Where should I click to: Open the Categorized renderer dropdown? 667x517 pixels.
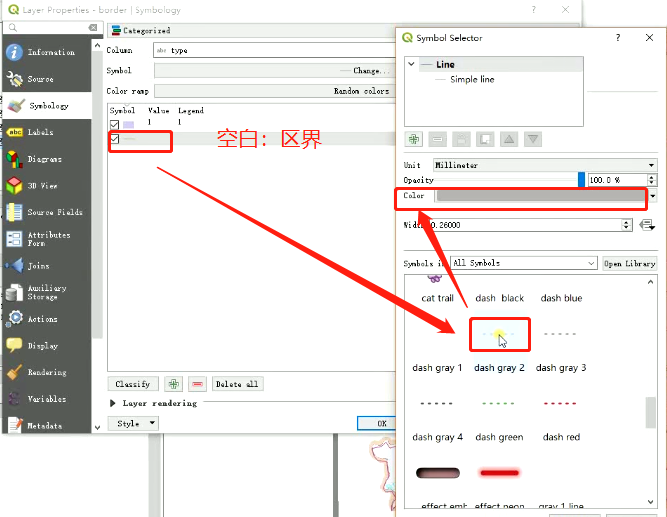pos(253,31)
